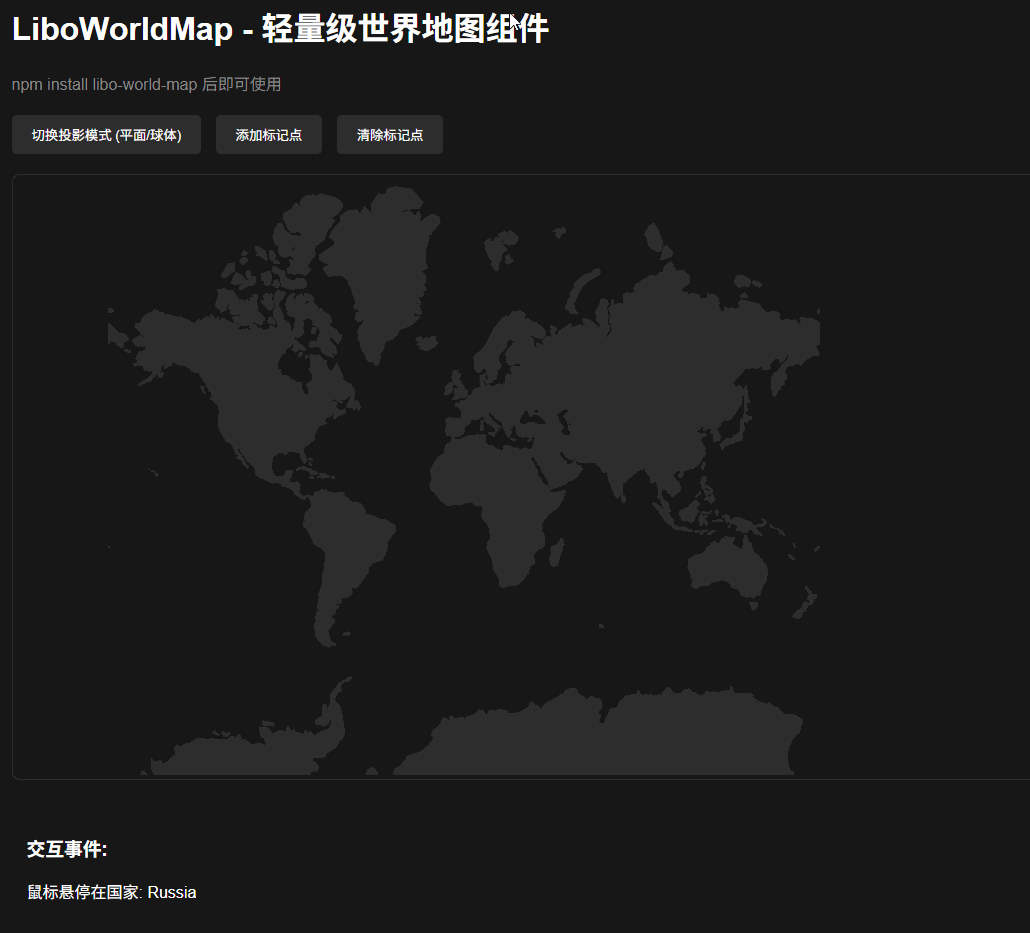1030x933 pixels.
Task: Click the 添加标记点 button
Action: [x=269, y=135]
